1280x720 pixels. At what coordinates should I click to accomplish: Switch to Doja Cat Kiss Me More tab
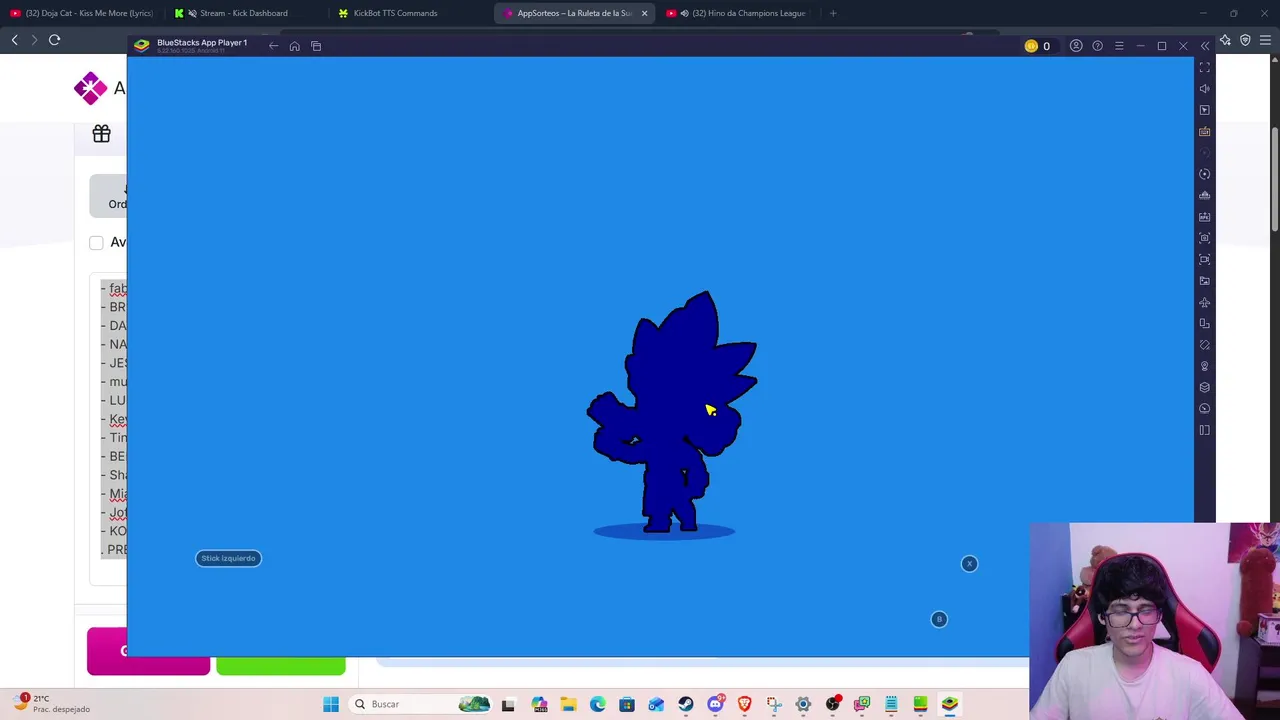click(82, 13)
